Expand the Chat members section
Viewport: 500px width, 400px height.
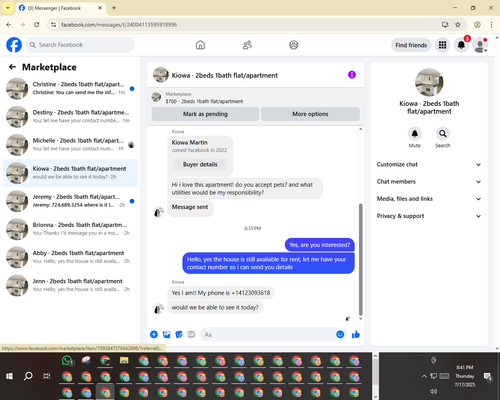(x=429, y=182)
